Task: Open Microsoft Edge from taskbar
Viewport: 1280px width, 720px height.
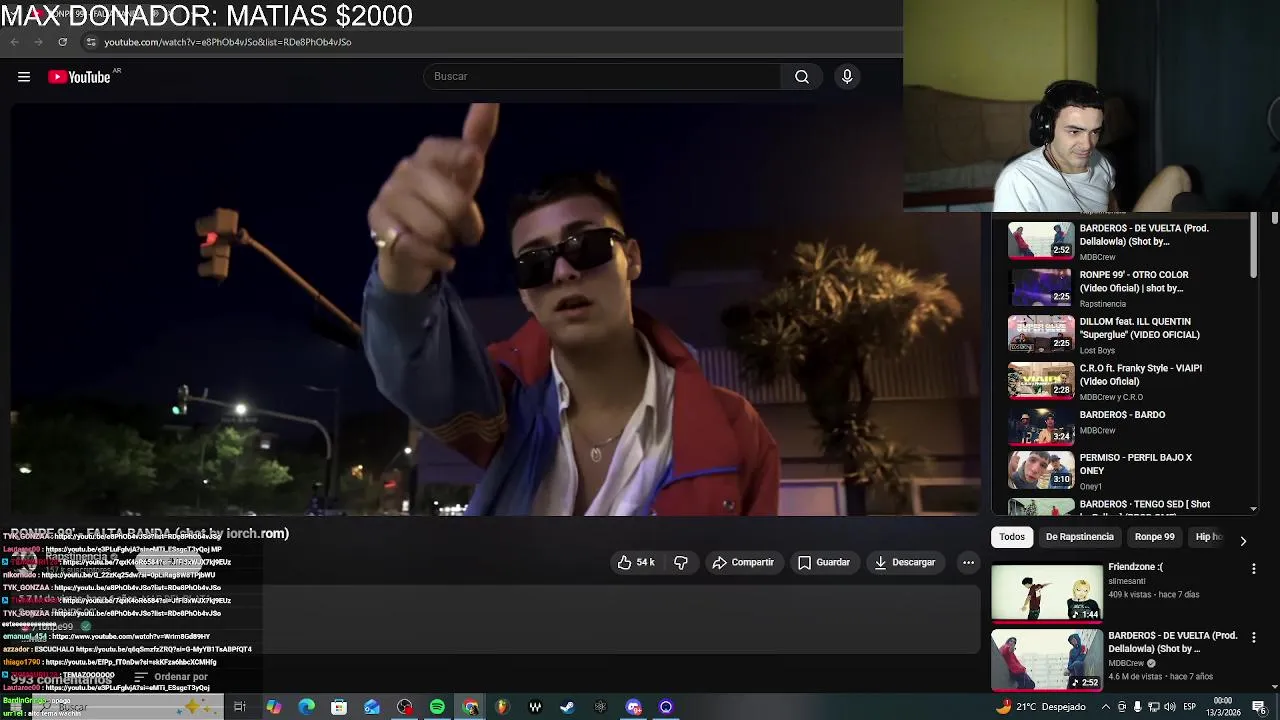Action: 306,707
